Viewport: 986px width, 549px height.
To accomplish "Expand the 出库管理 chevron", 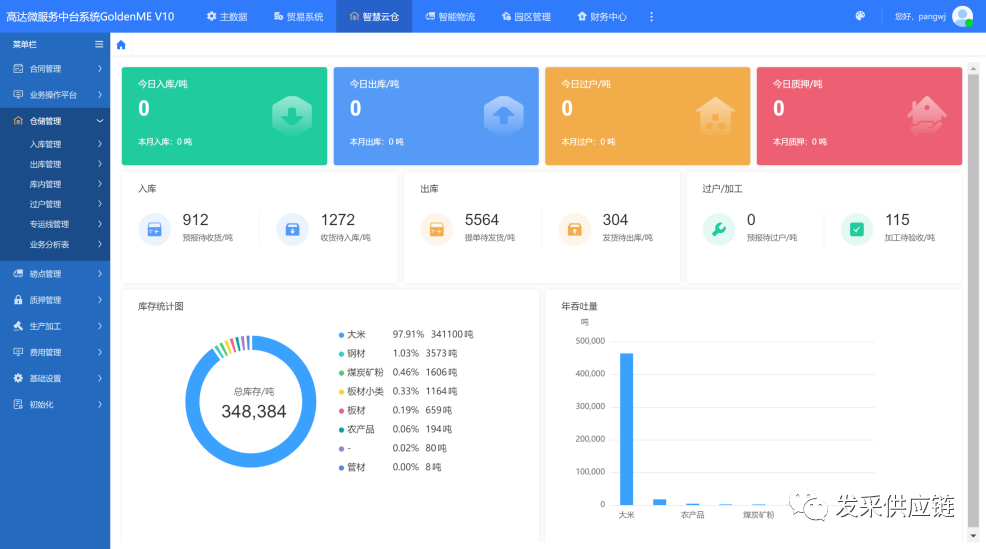I will point(100,164).
